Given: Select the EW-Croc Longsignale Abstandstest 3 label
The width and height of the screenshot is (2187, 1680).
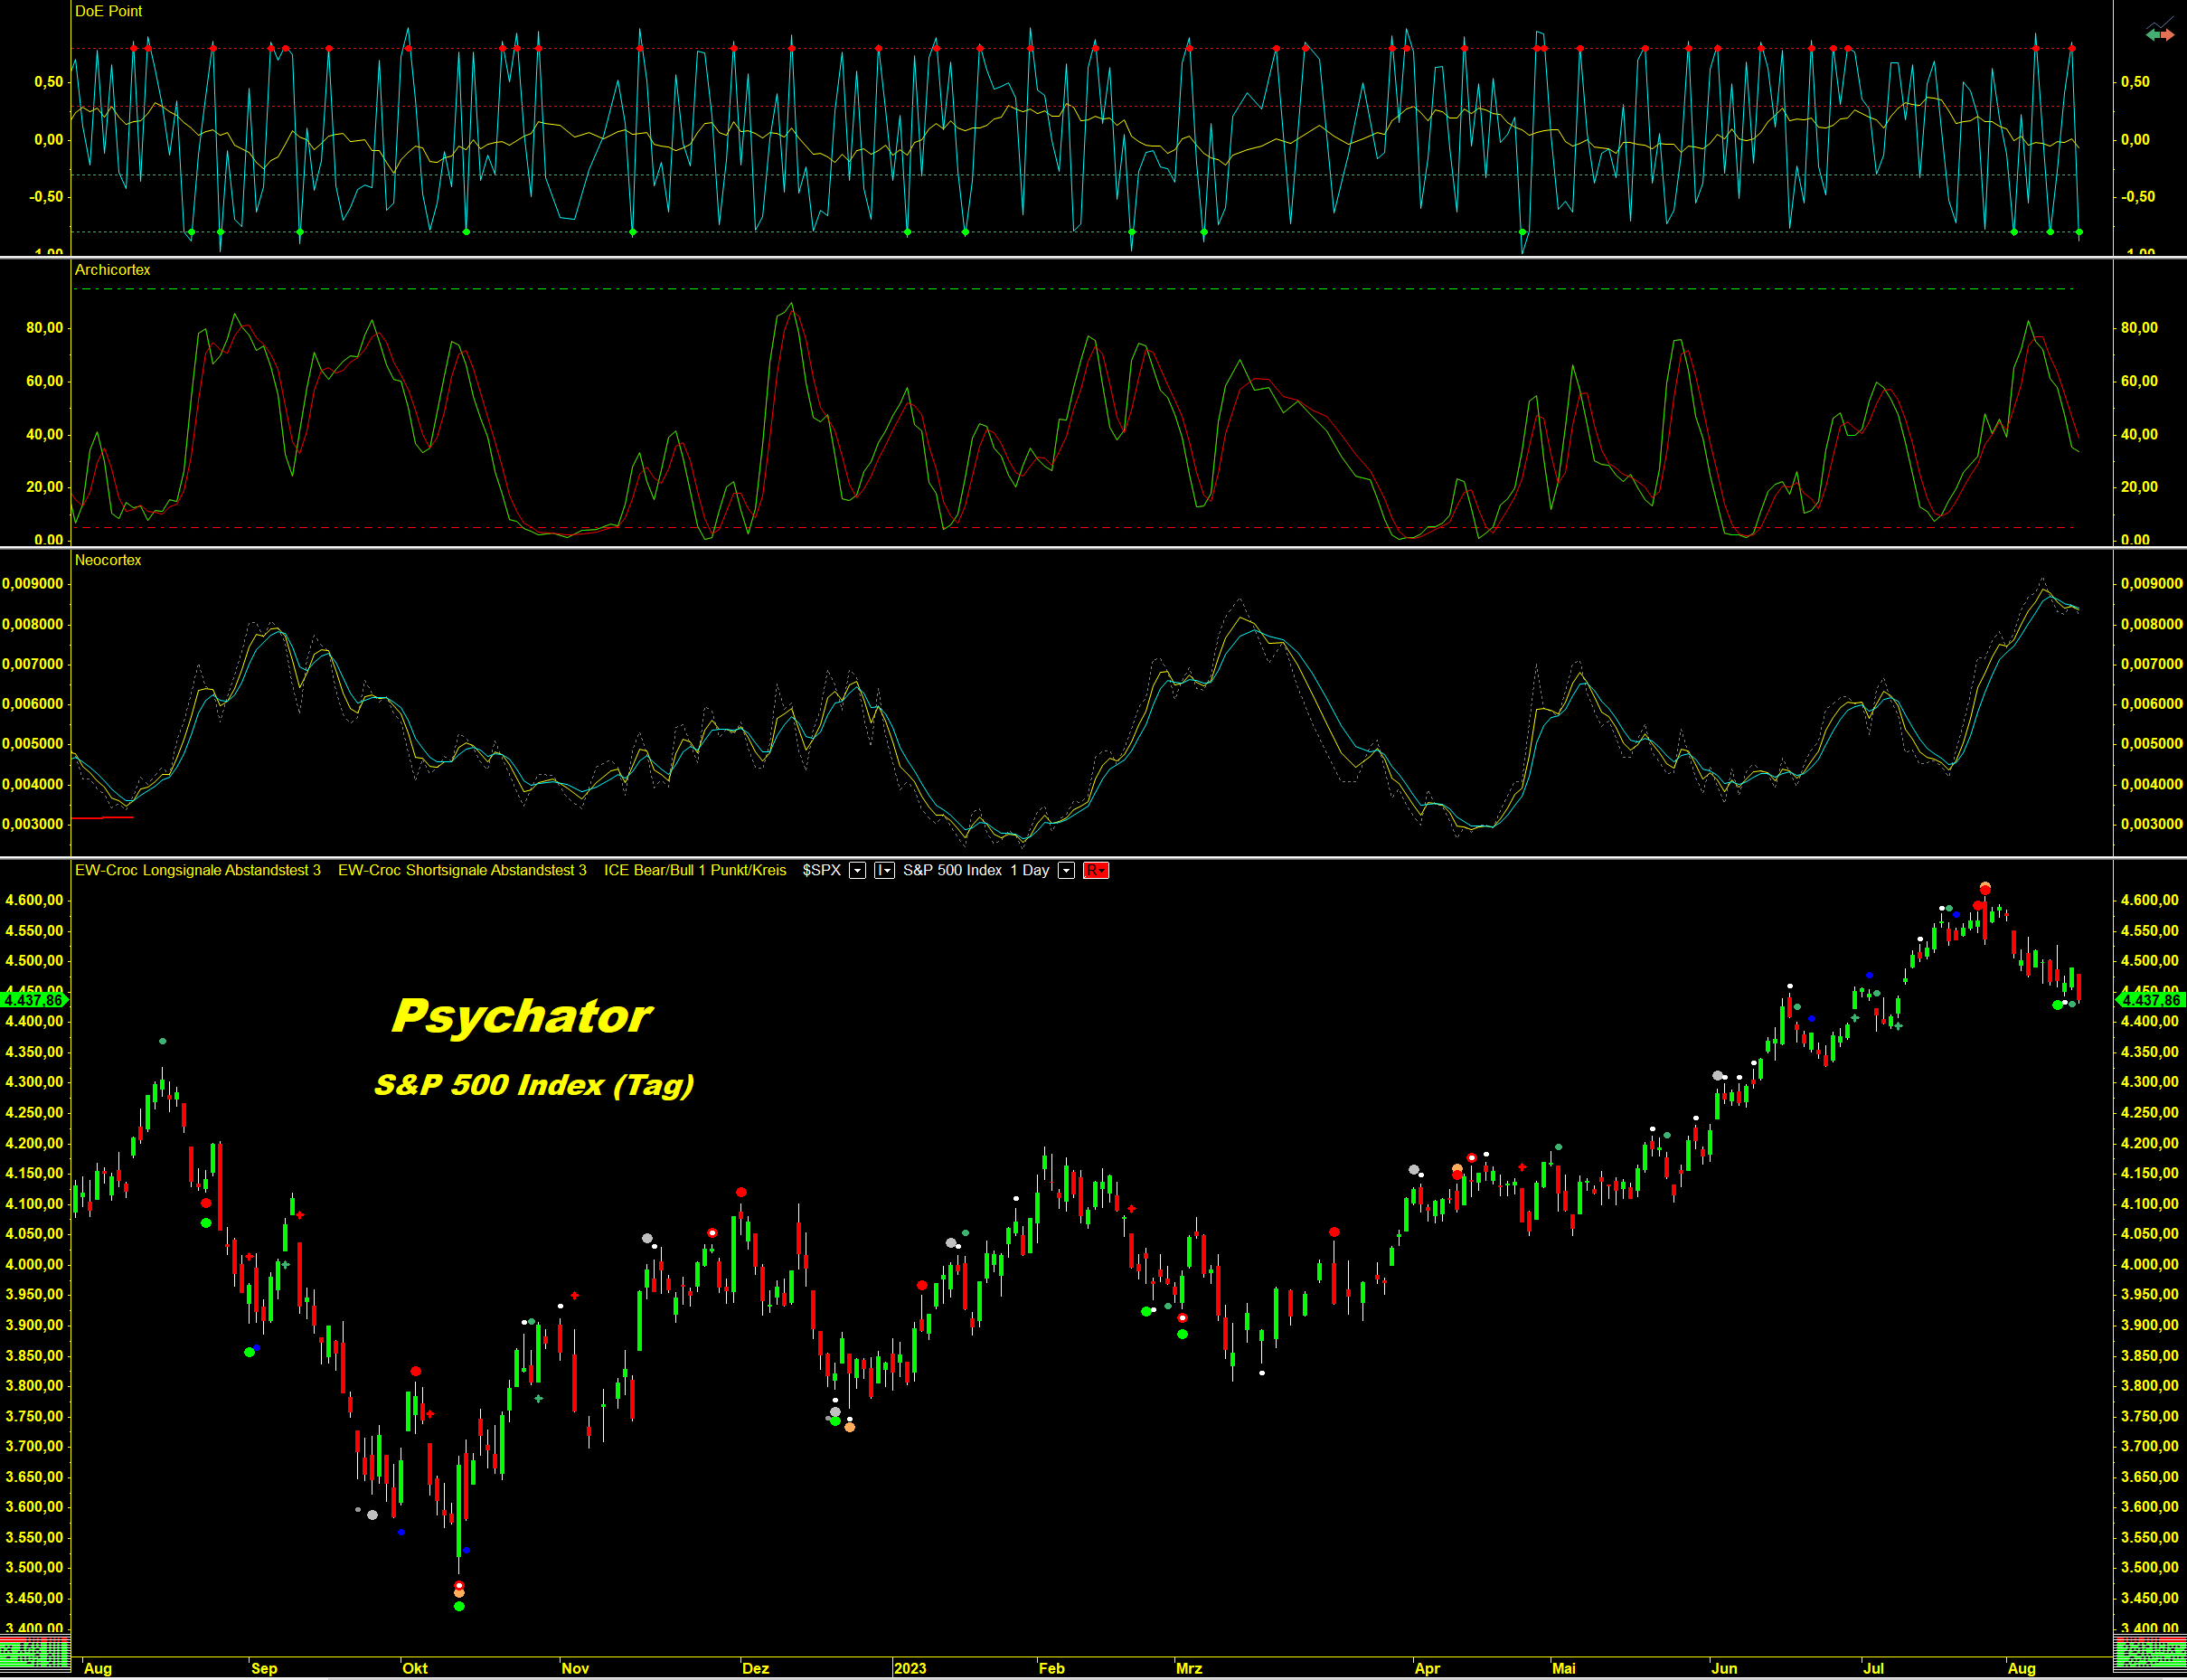Looking at the screenshot, I should click(x=198, y=870).
